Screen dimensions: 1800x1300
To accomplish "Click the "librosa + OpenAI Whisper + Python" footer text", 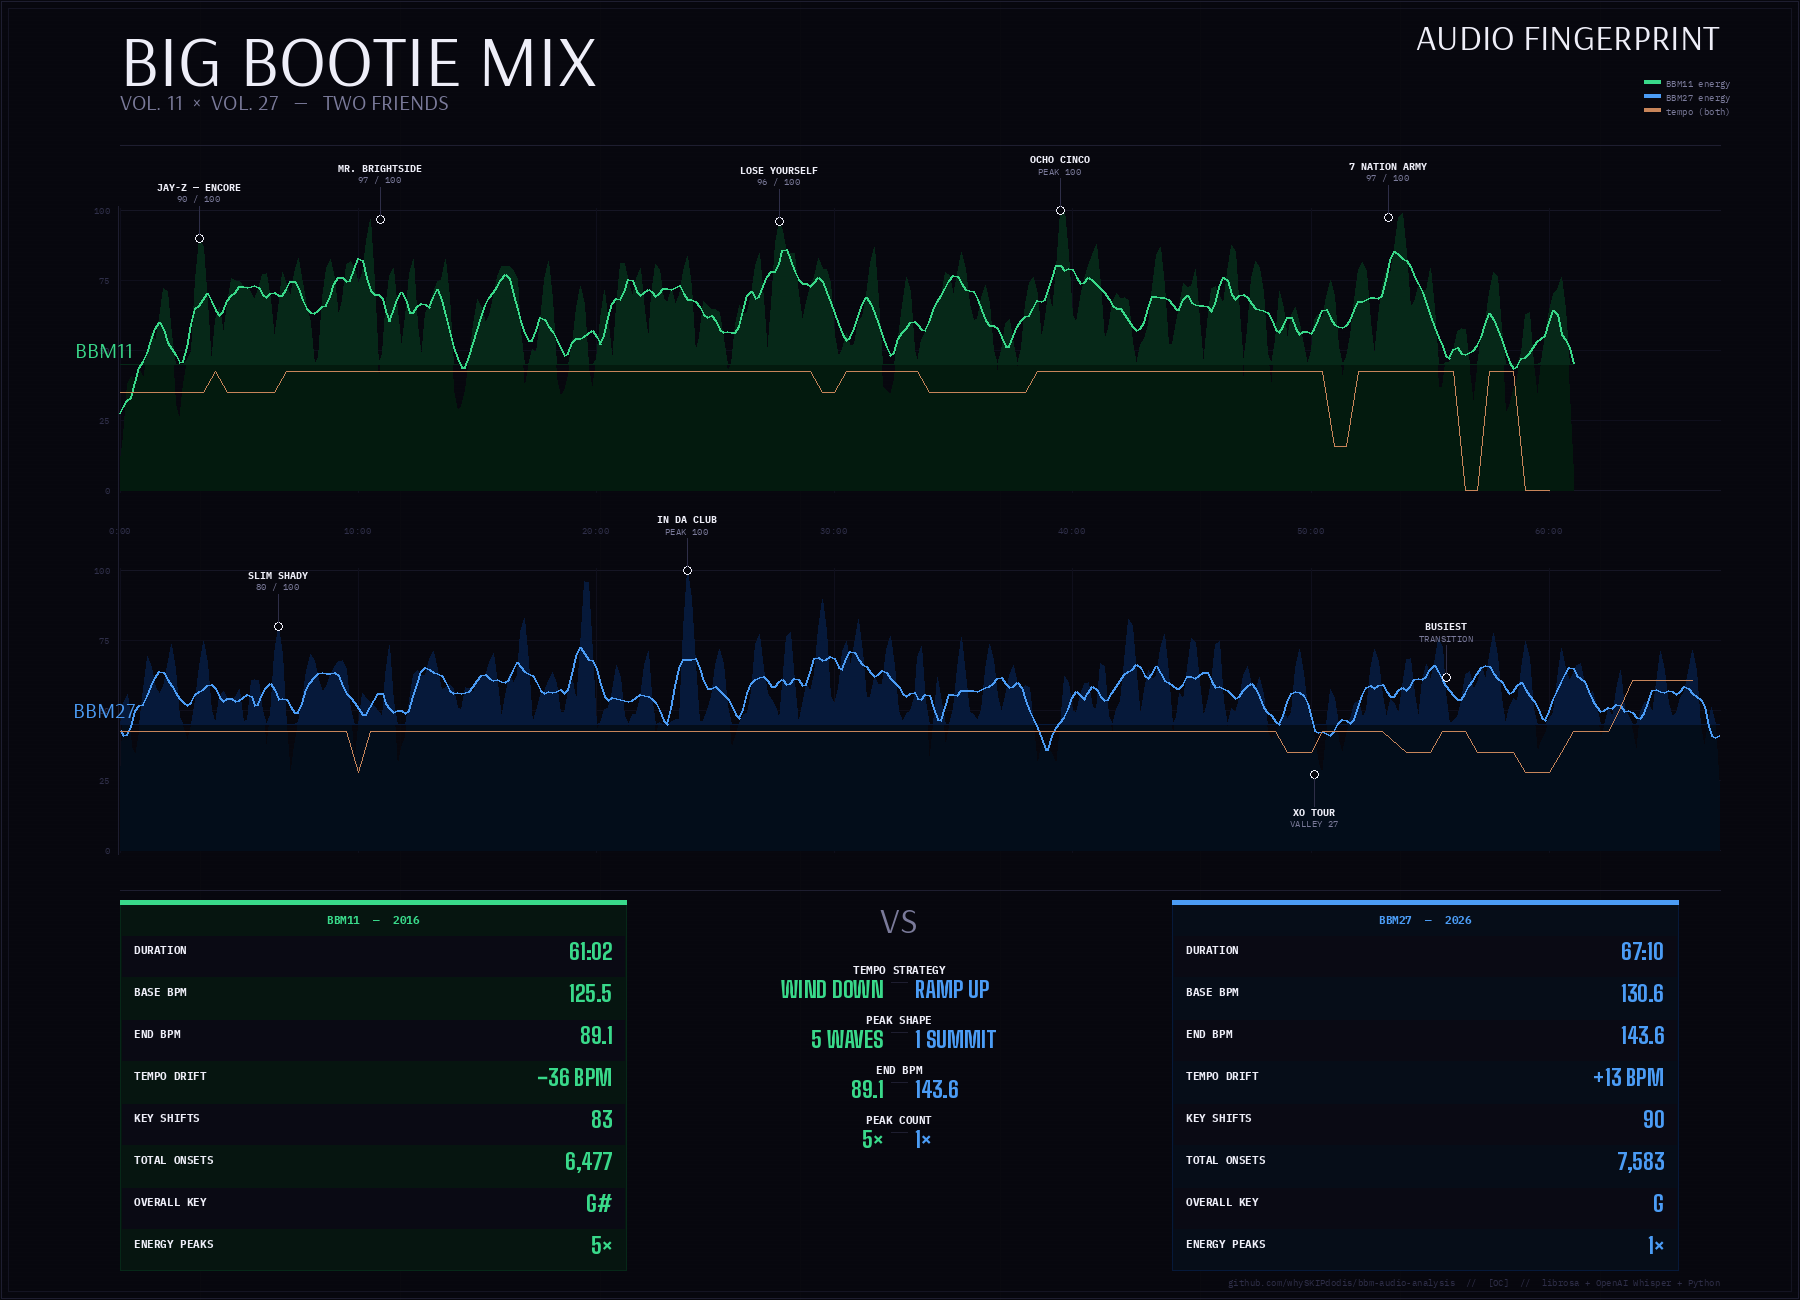I will [x=1631, y=1283].
